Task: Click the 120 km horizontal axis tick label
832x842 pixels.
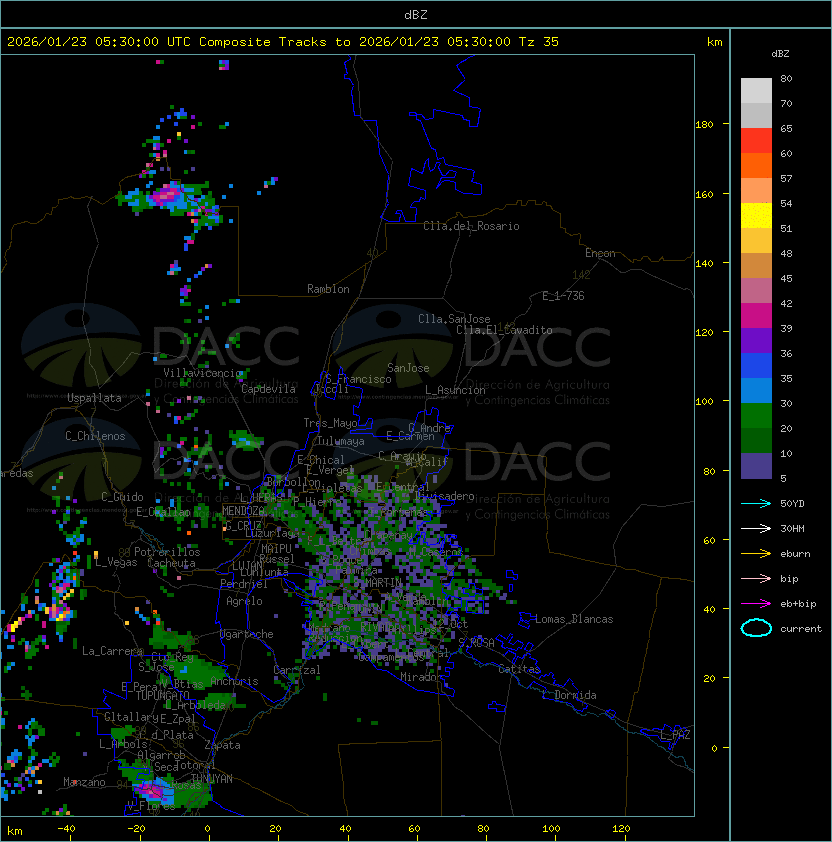Action: 621,829
